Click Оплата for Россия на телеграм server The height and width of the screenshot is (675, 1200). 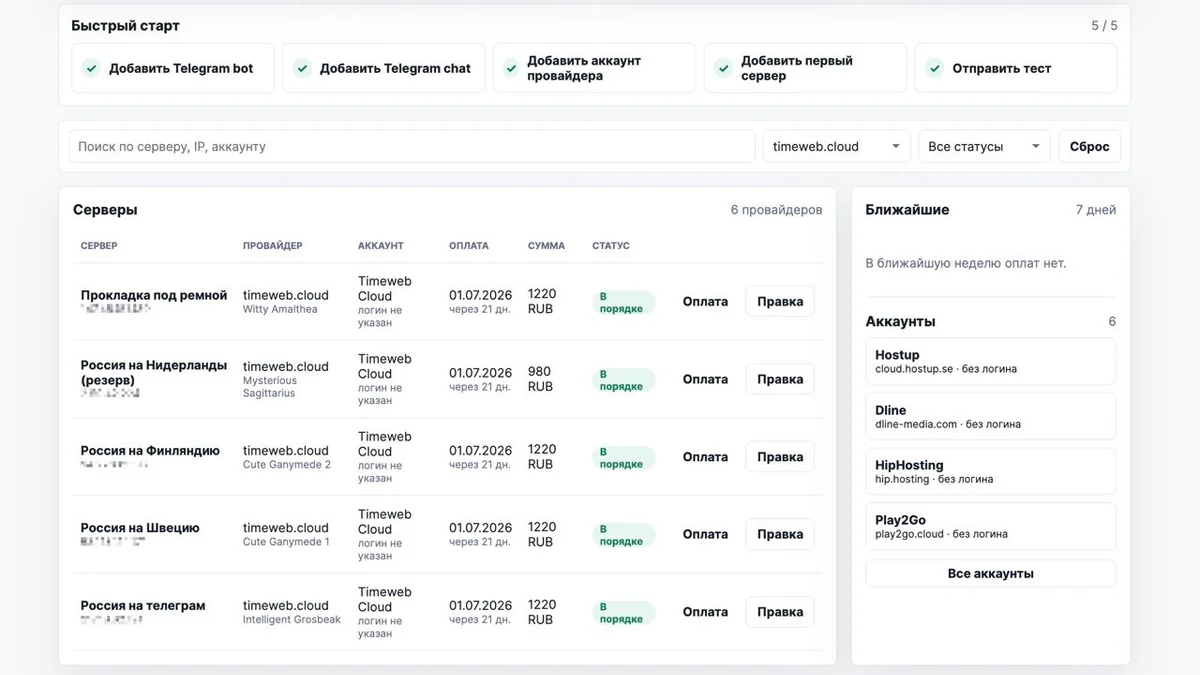pos(705,612)
